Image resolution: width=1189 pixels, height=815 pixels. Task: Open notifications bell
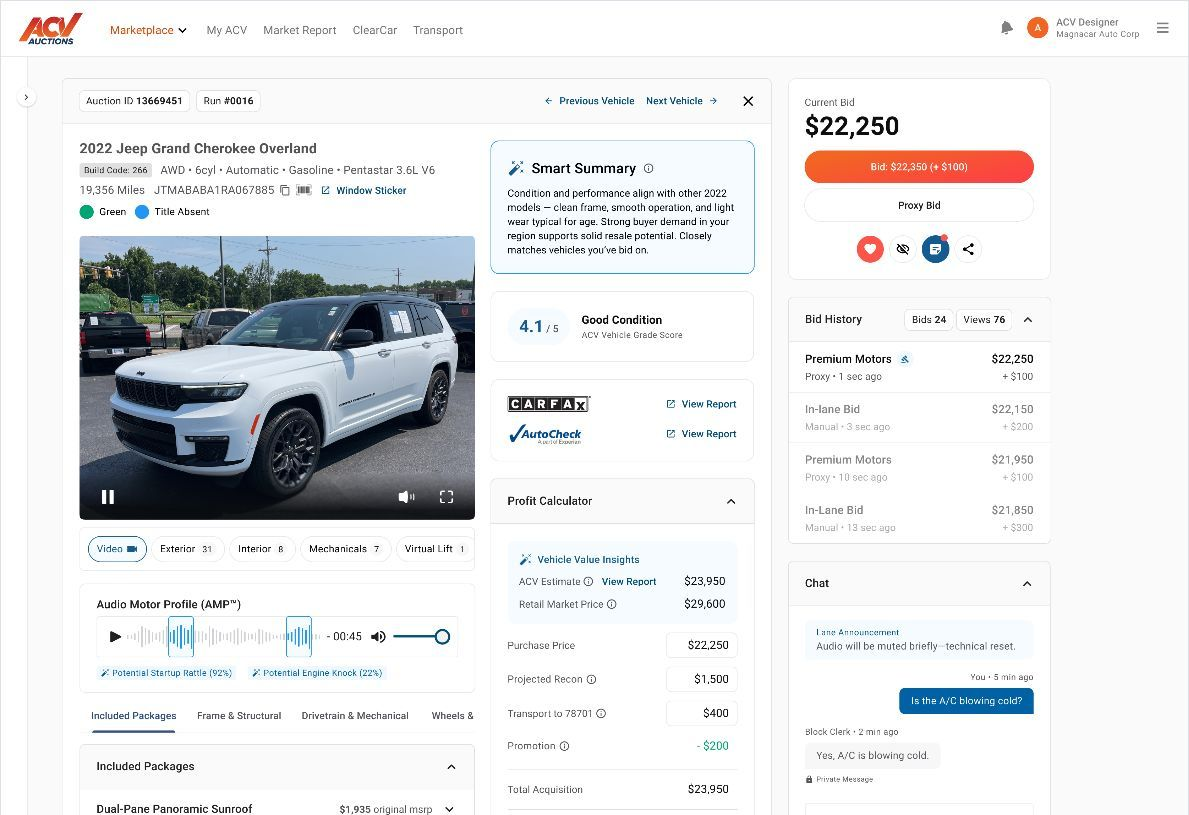pyautogui.click(x=1006, y=28)
